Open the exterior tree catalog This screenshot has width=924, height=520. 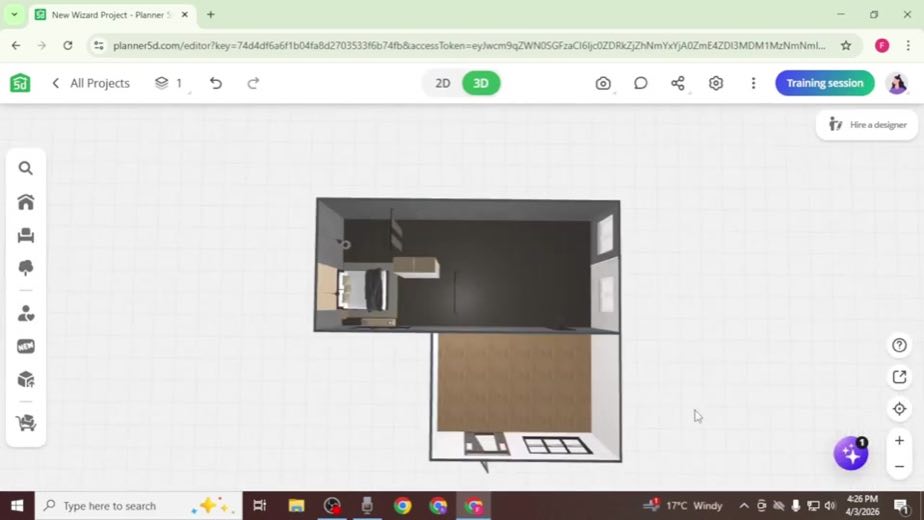click(25, 268)
